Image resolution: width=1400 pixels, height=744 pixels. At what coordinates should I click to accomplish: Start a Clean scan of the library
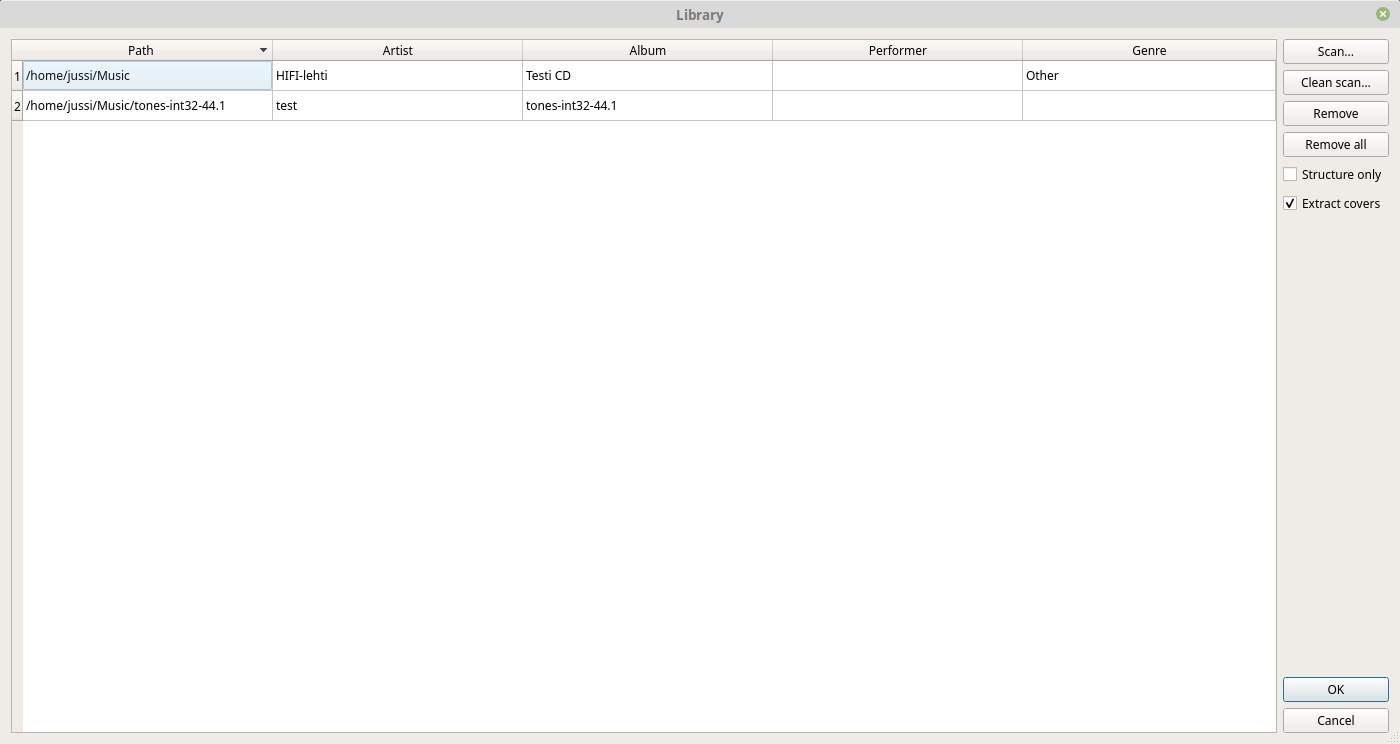tap(1335, 82)
